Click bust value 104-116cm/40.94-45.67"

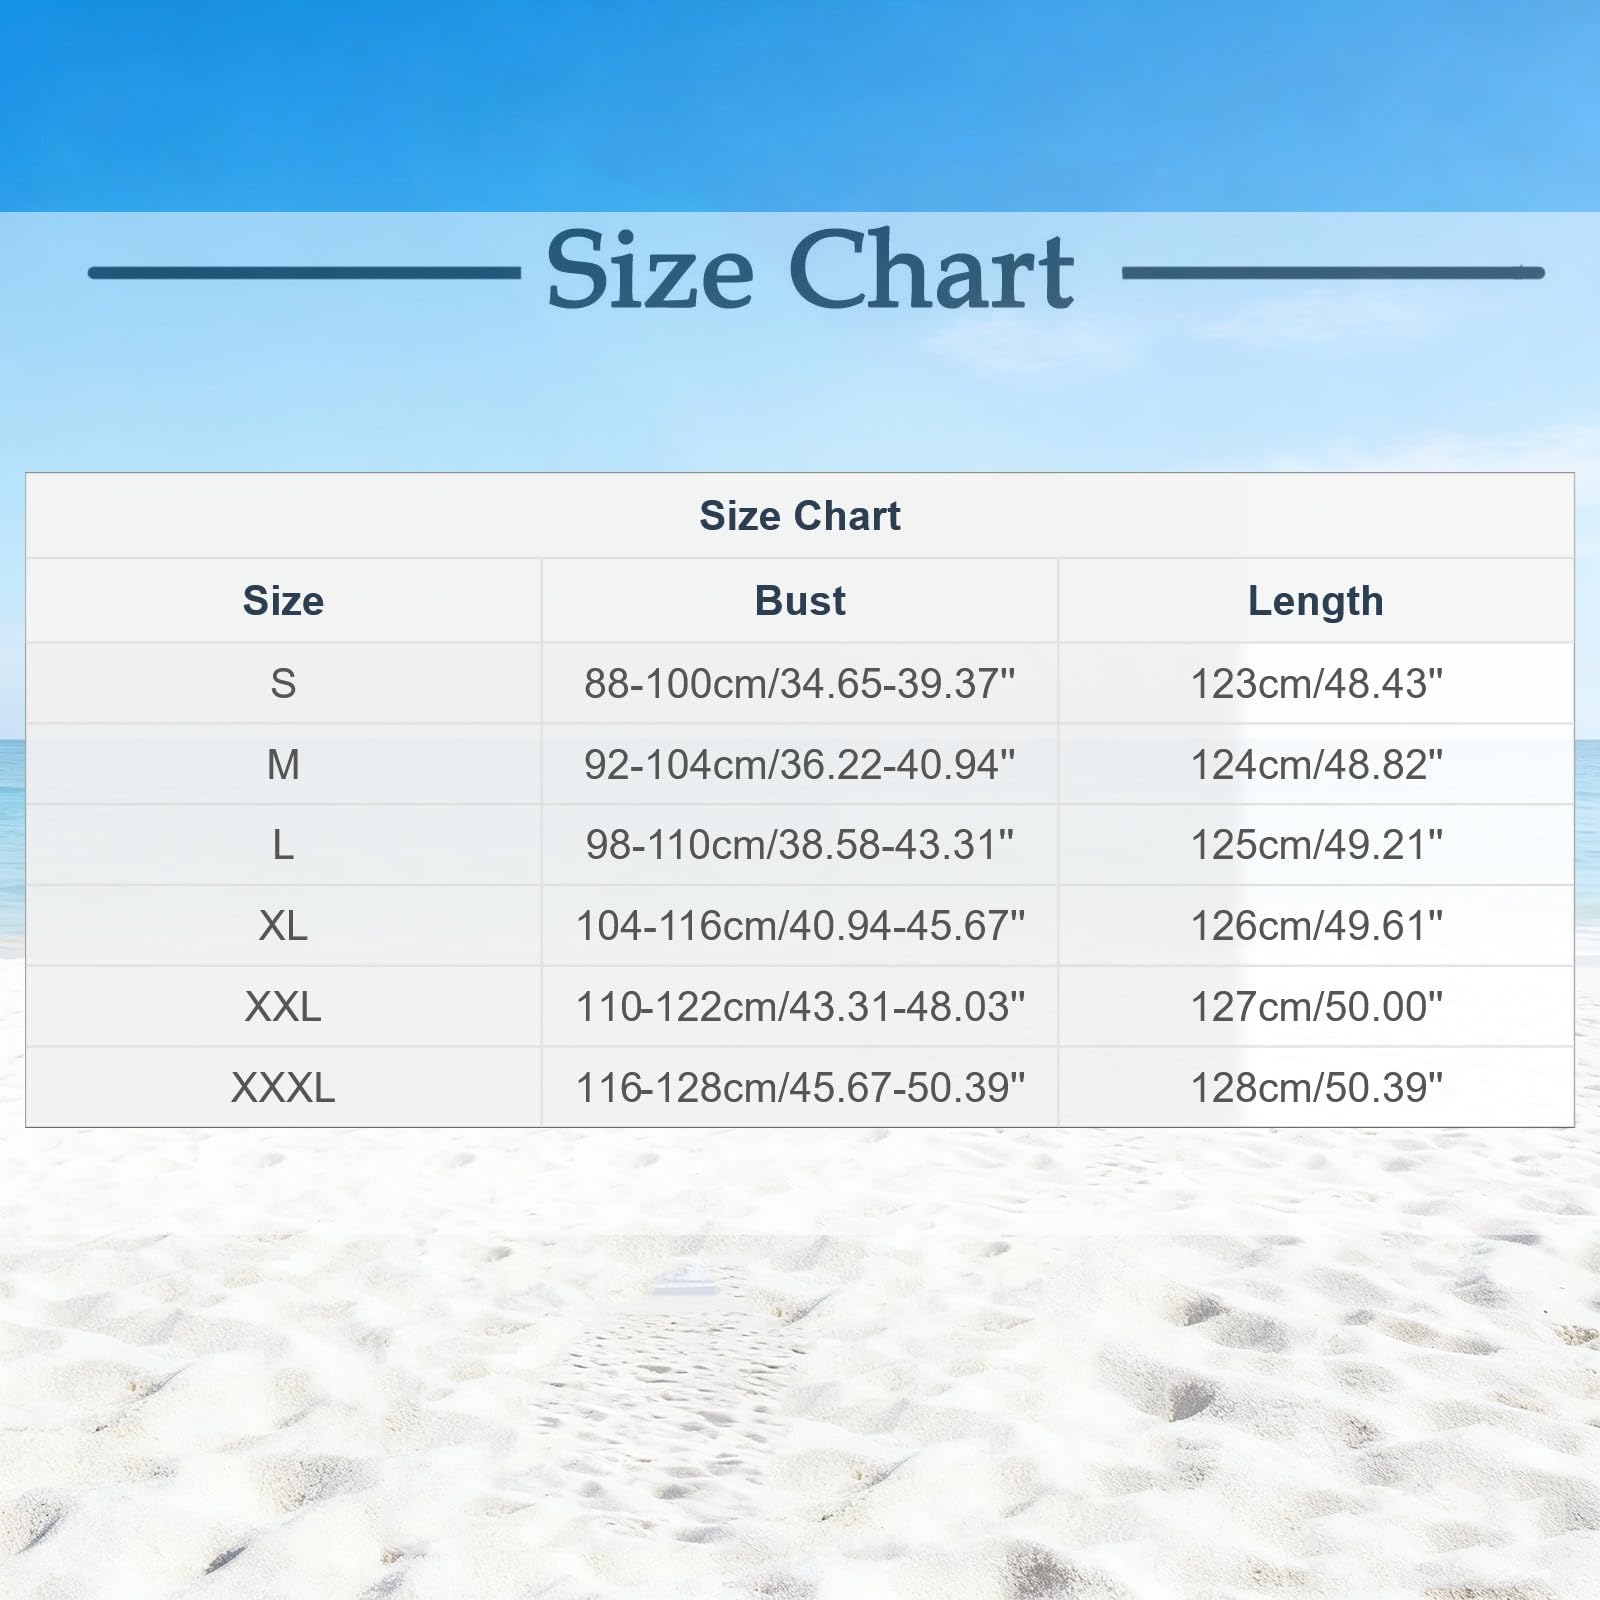(x=800, y=926)
